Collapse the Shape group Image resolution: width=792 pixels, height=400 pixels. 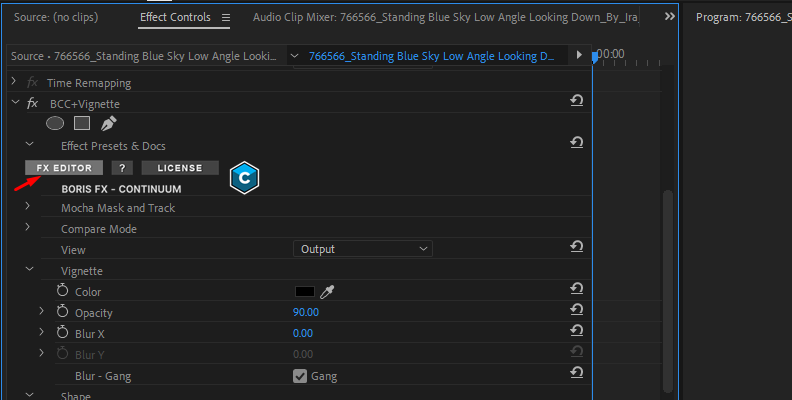click(30, 394)
